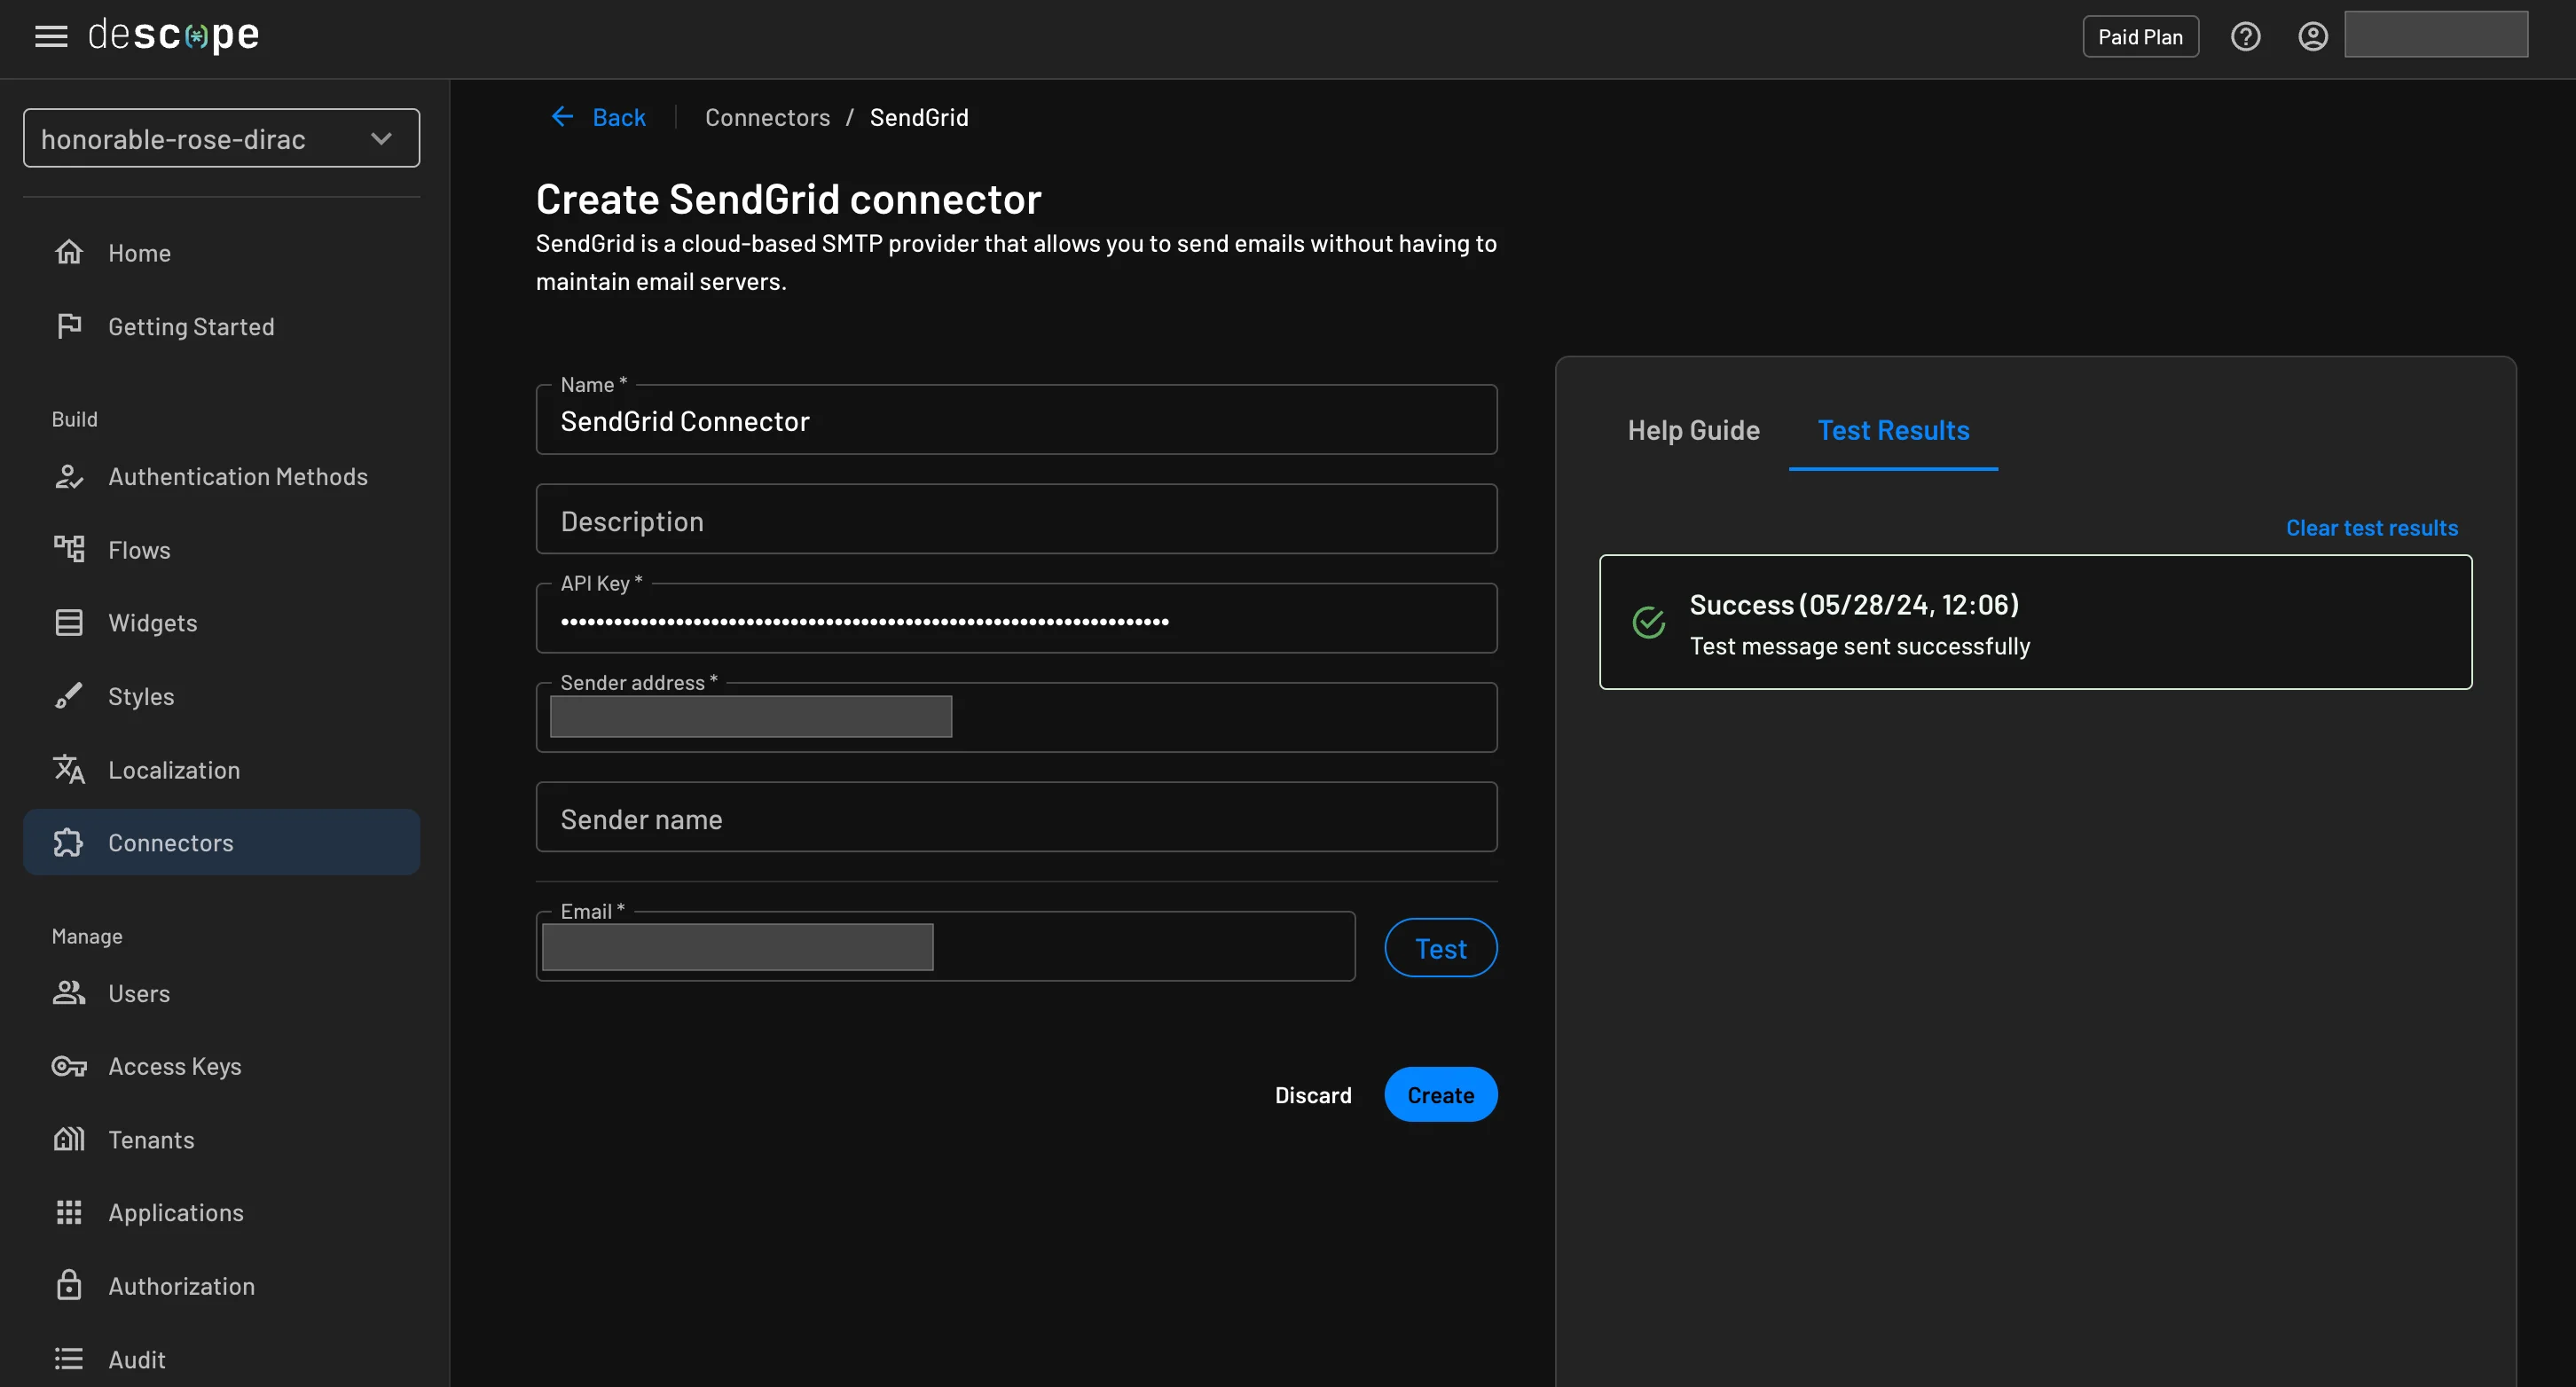Click the green success checkmark icon
Viewport: 2576px width, 1387px height.
click(x=1648, y=622)
